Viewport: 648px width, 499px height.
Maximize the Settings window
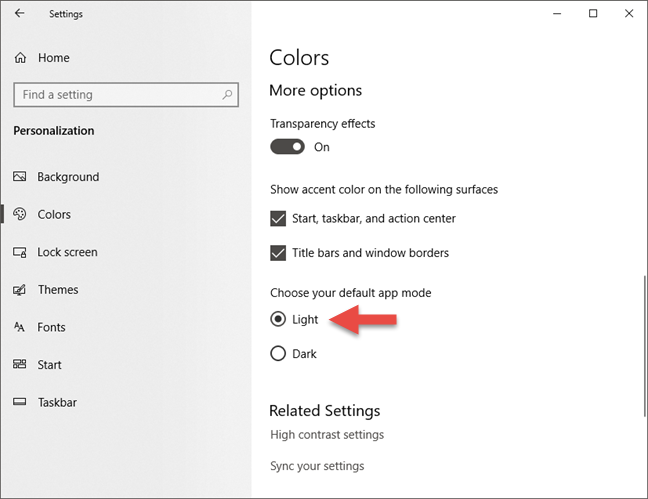tap(593, 14)
